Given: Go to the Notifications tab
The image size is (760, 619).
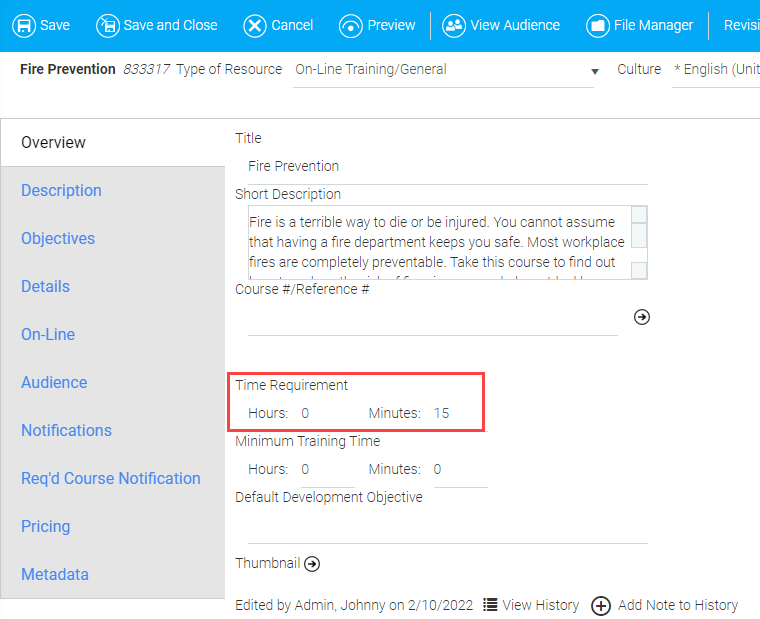Looking at the screenshot, I should [x=66, y=430].
